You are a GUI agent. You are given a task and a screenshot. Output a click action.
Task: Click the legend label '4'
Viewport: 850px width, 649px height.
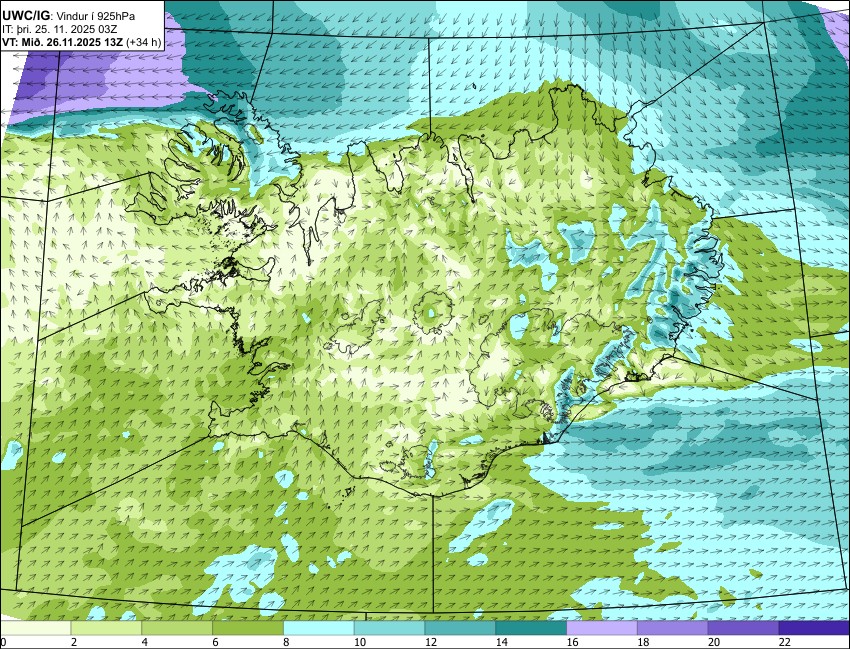(145, 642)
